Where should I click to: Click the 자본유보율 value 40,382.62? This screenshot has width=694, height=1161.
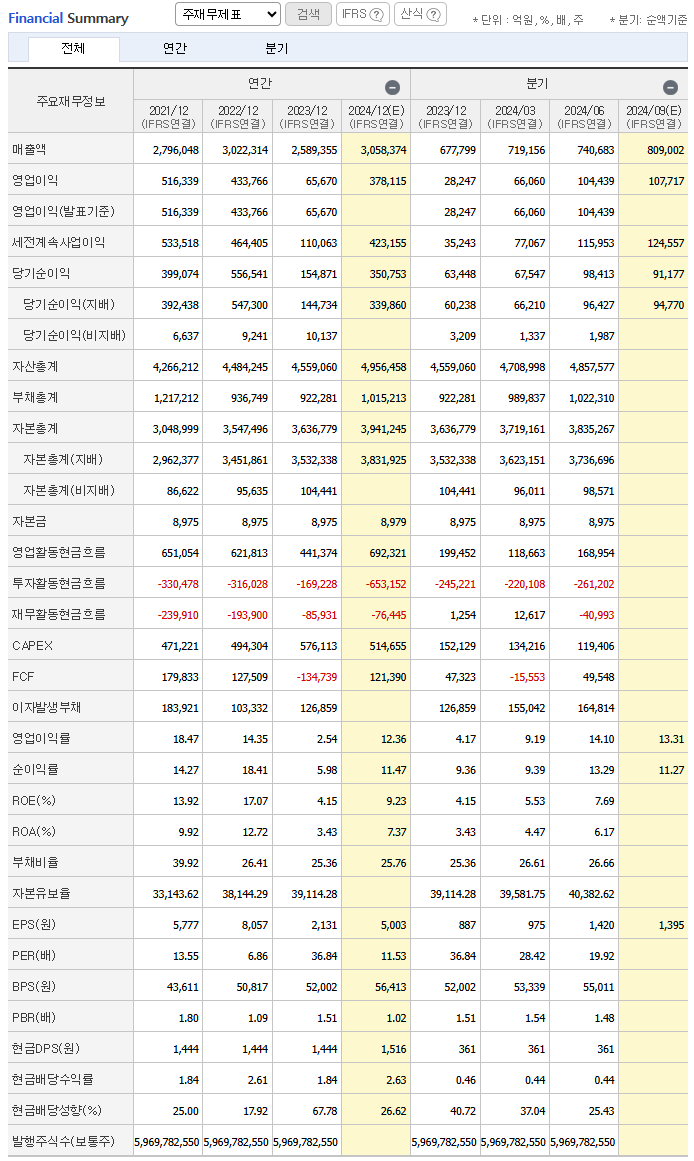click(592, 894)
